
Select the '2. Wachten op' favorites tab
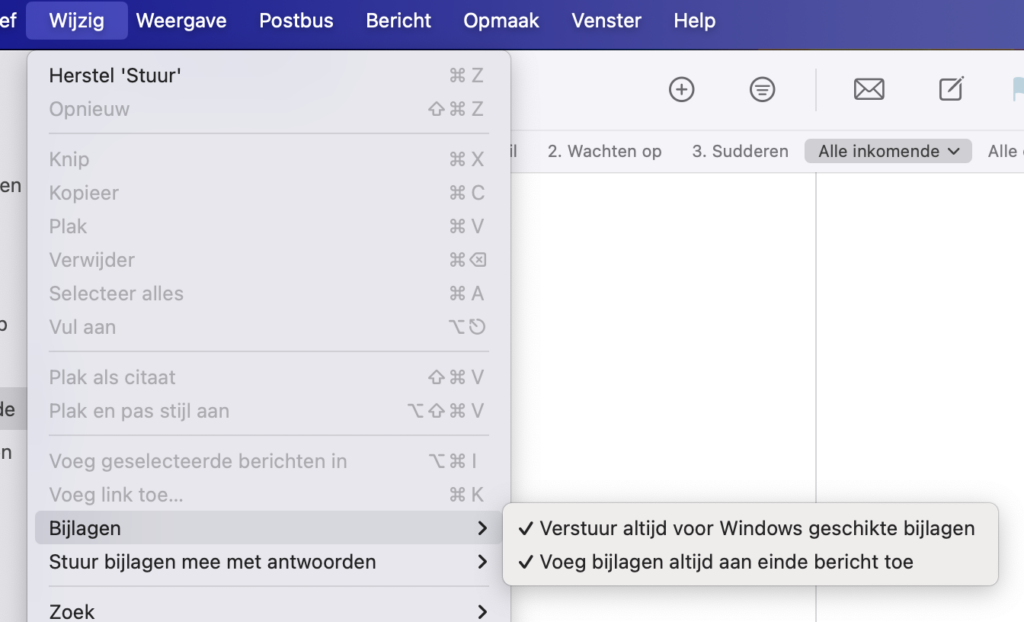[x=604, y=151]
